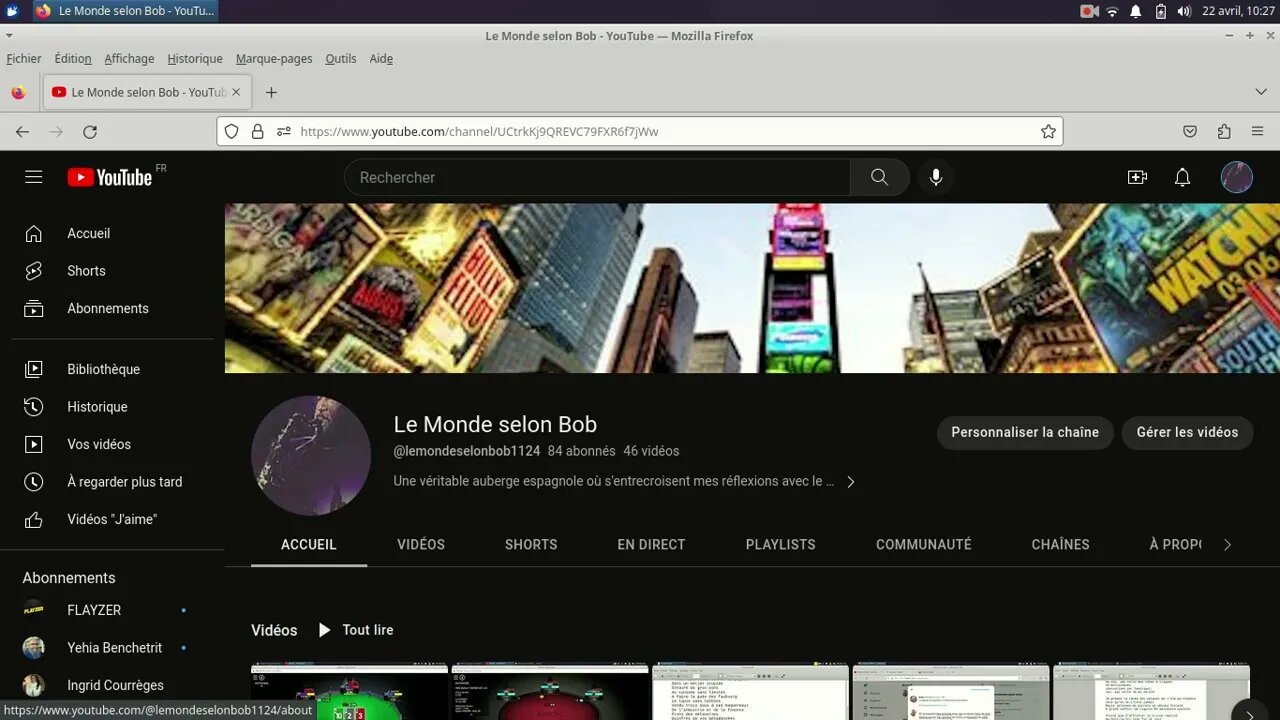Viewport: 1280px width, 720px height.
Task: Open Shorts in the sidebar
Action: (112, 271)
